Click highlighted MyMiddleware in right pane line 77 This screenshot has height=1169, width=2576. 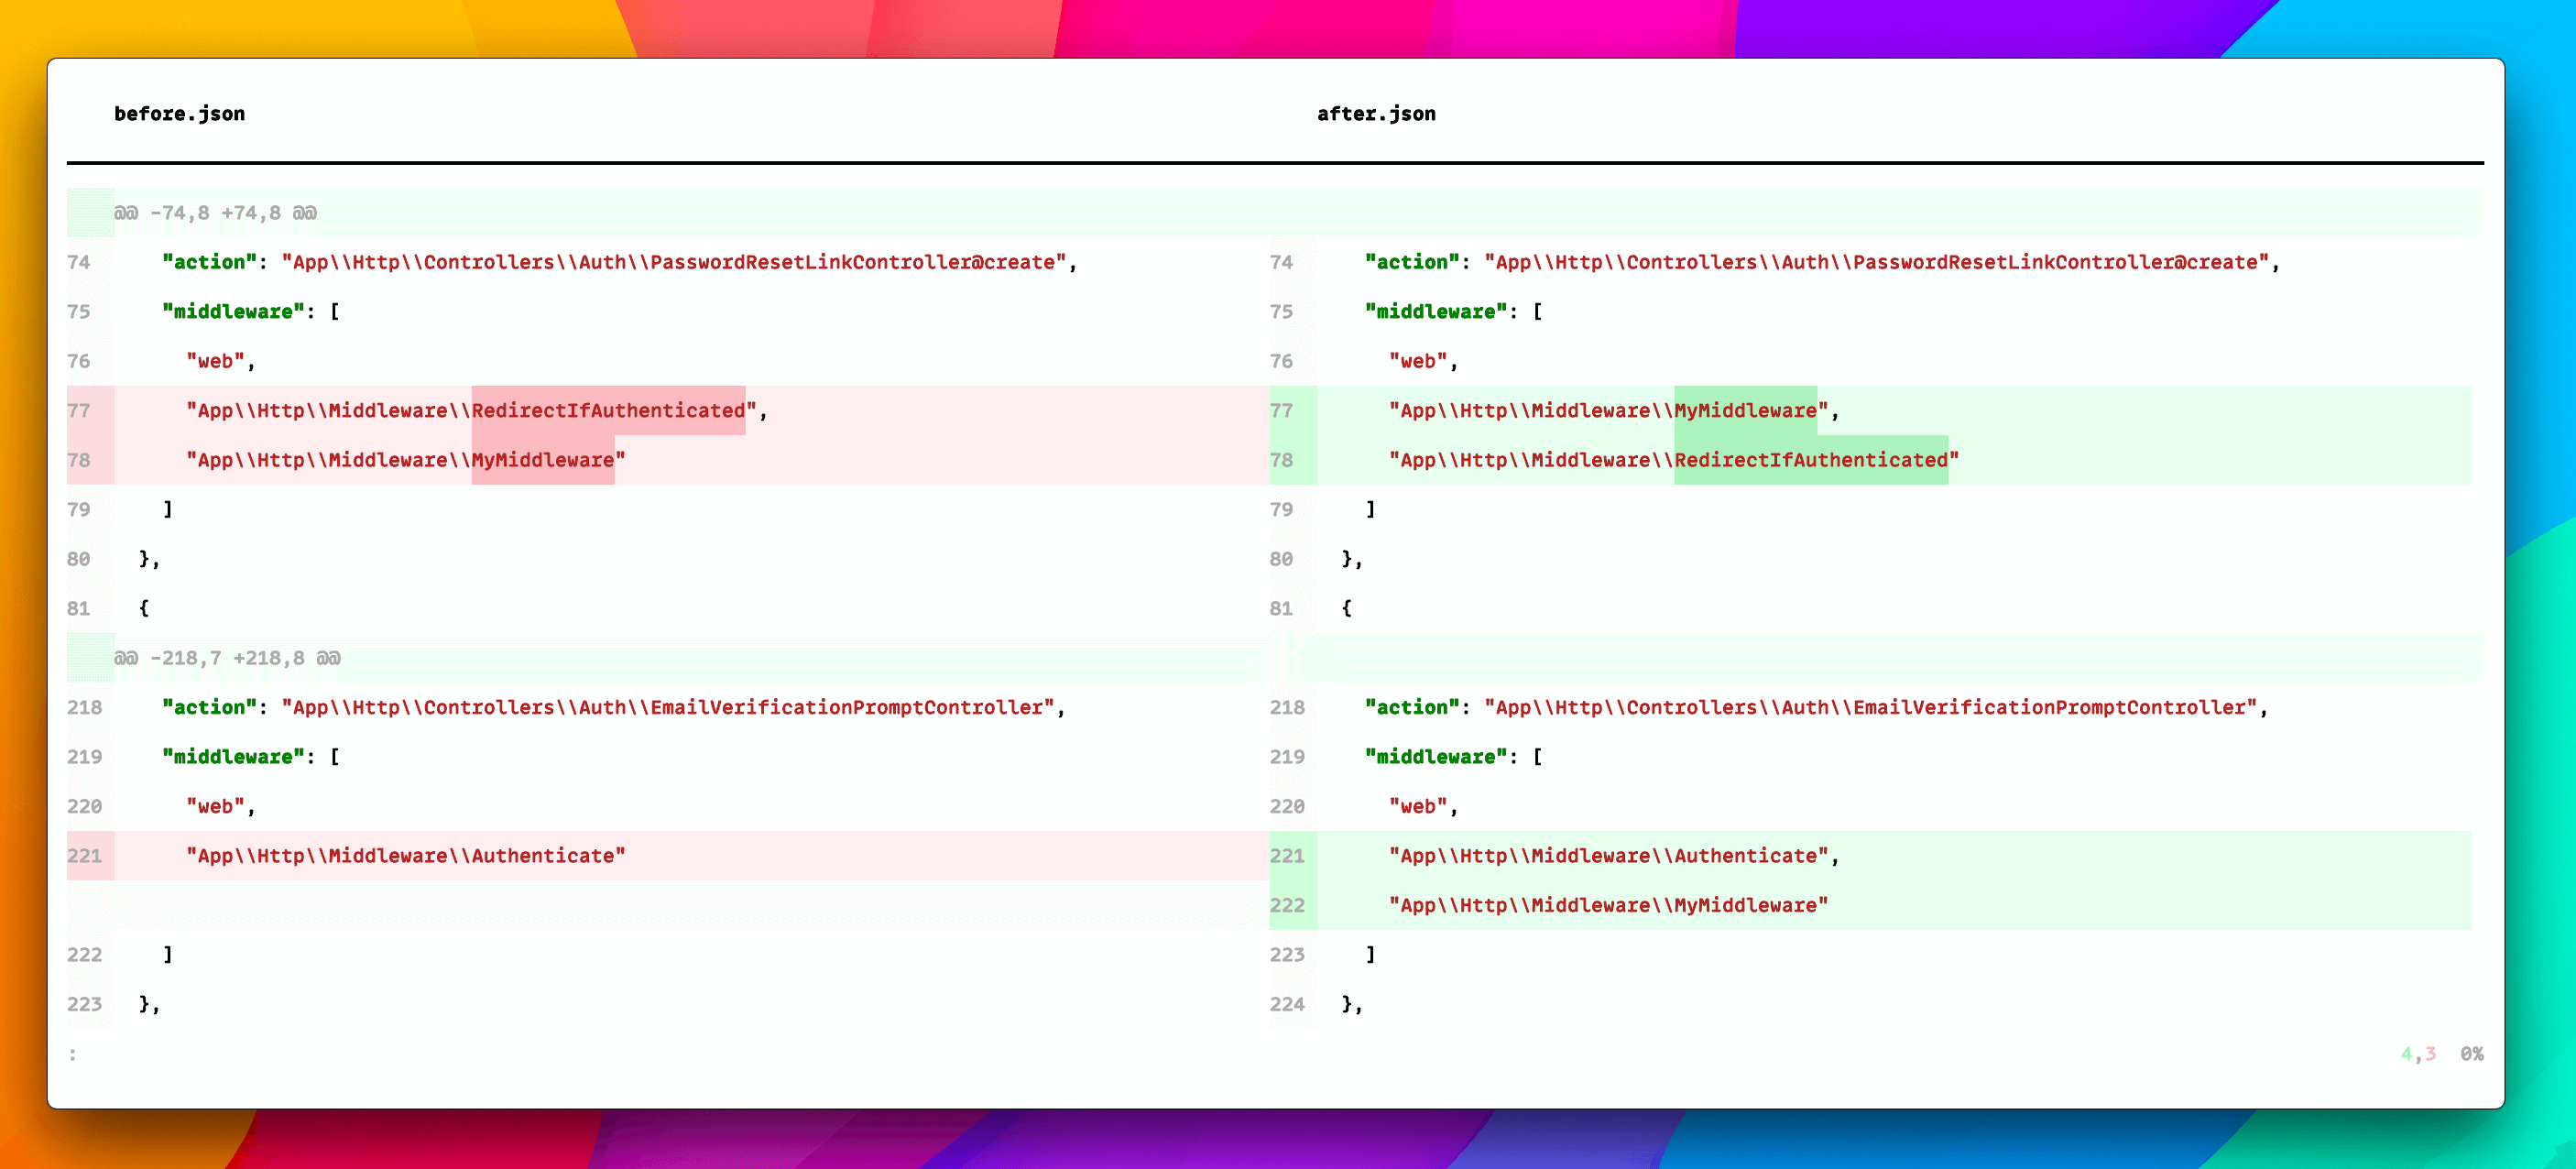pos(1745,411)
